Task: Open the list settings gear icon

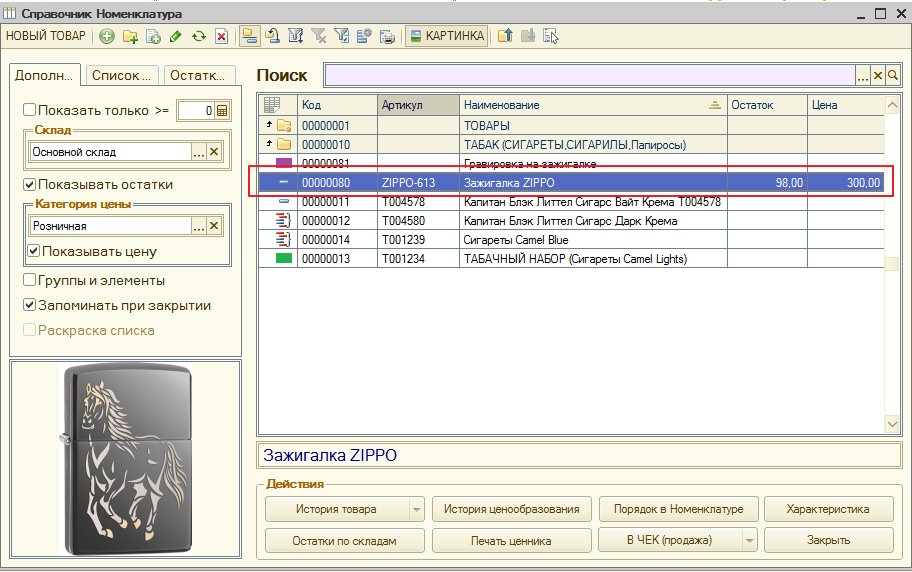Action: (364, 37)
